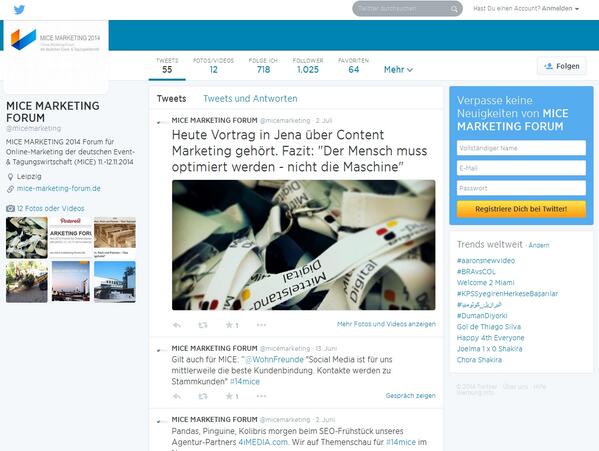Image resolution: width=599 pixels, height=451 pixels.
Task: Open the 4iMEDIA.com link
Action: pyautogui.click(x=263, y=442)
